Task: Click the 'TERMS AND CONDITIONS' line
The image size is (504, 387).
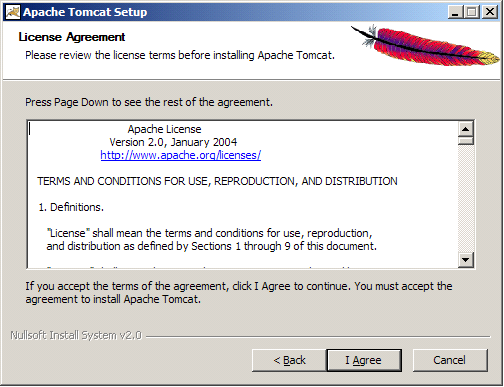Action: click(x=217, y=181)
